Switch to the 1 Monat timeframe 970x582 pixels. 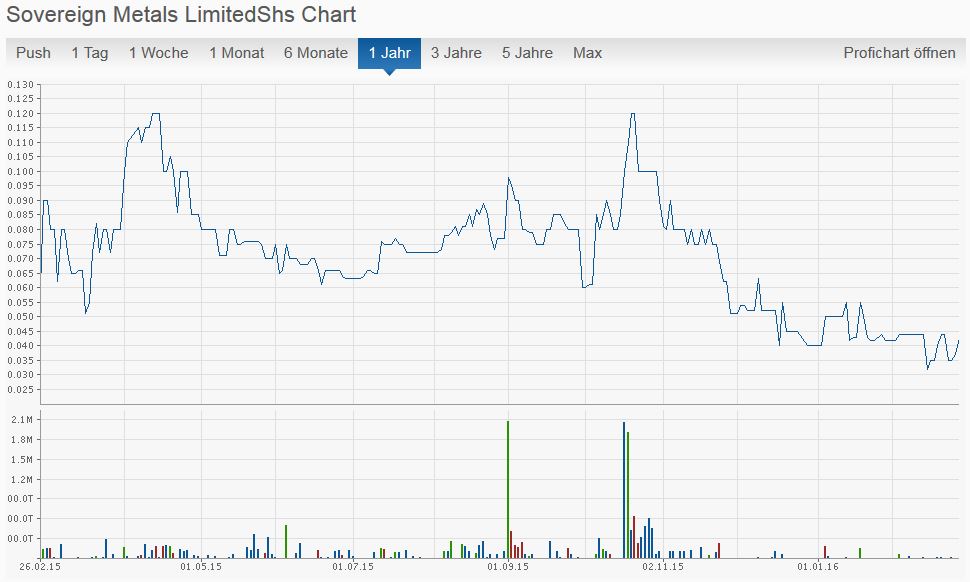click(236, 53)
